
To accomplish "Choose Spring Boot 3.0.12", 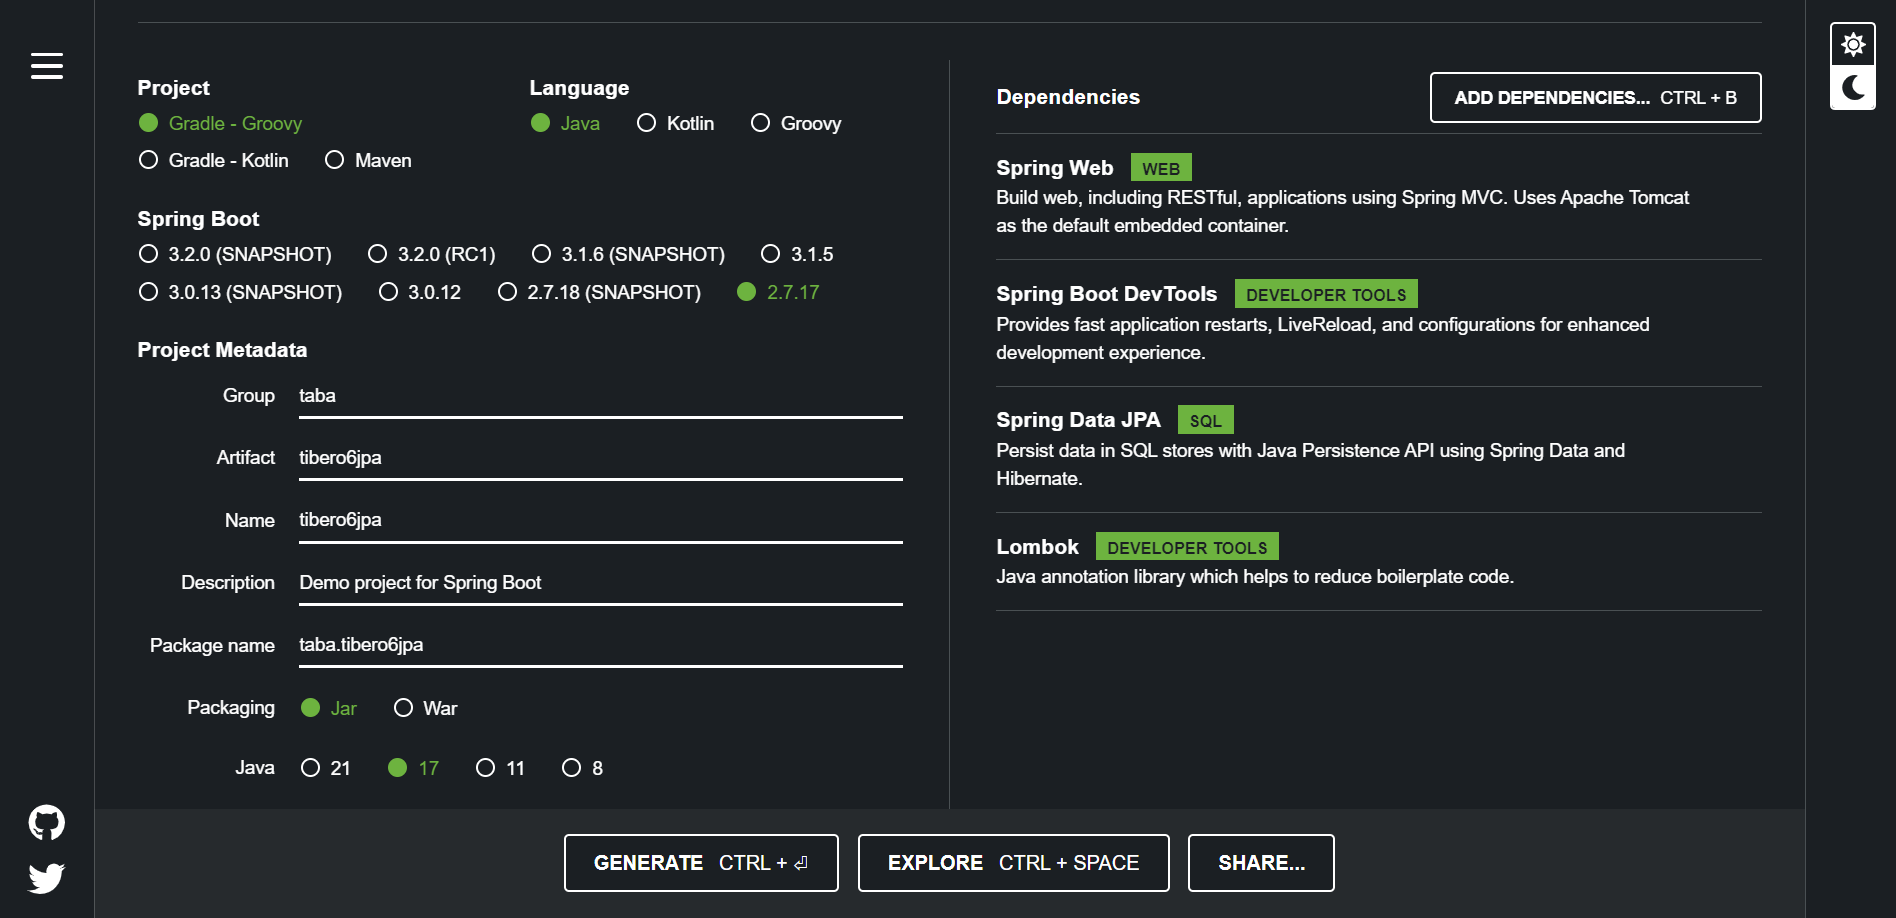I will [x=420, y=292].
